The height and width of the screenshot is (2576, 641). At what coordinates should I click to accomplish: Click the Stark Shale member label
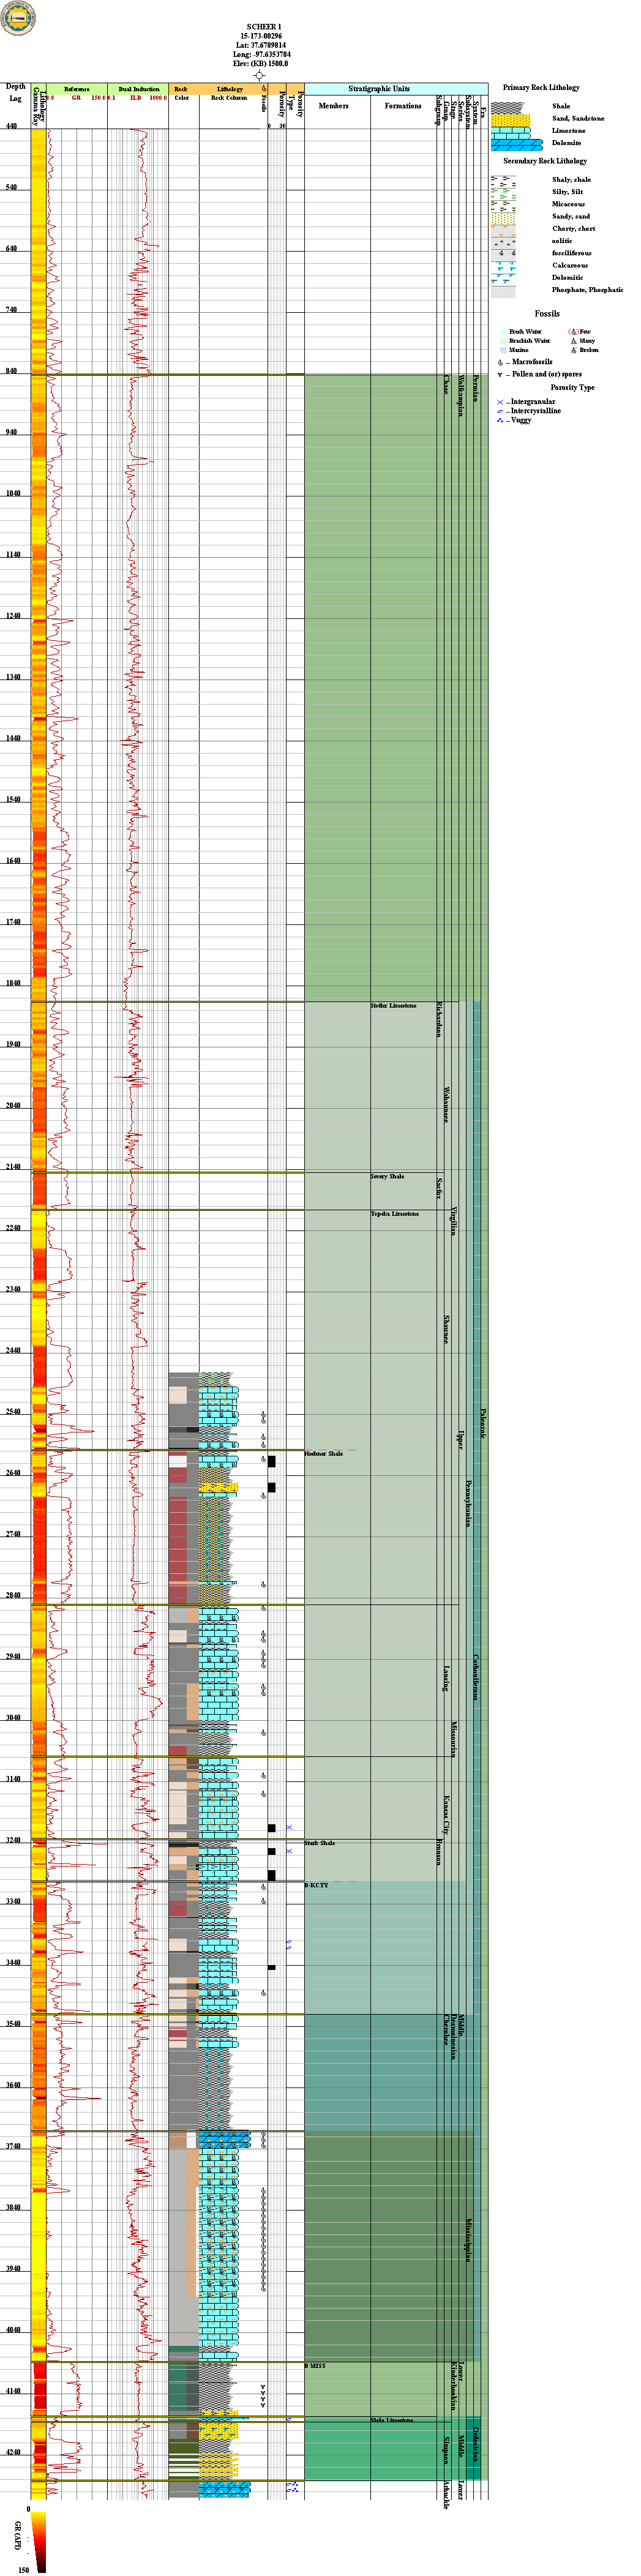(x=320, y=1843)
